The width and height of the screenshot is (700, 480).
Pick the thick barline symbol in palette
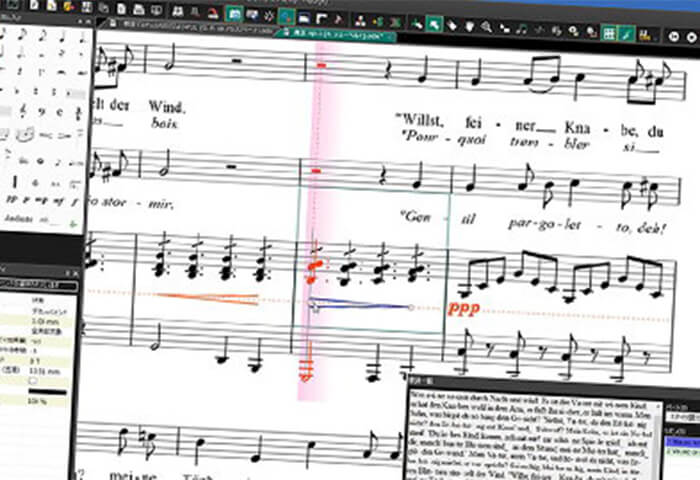pos(15,182)
